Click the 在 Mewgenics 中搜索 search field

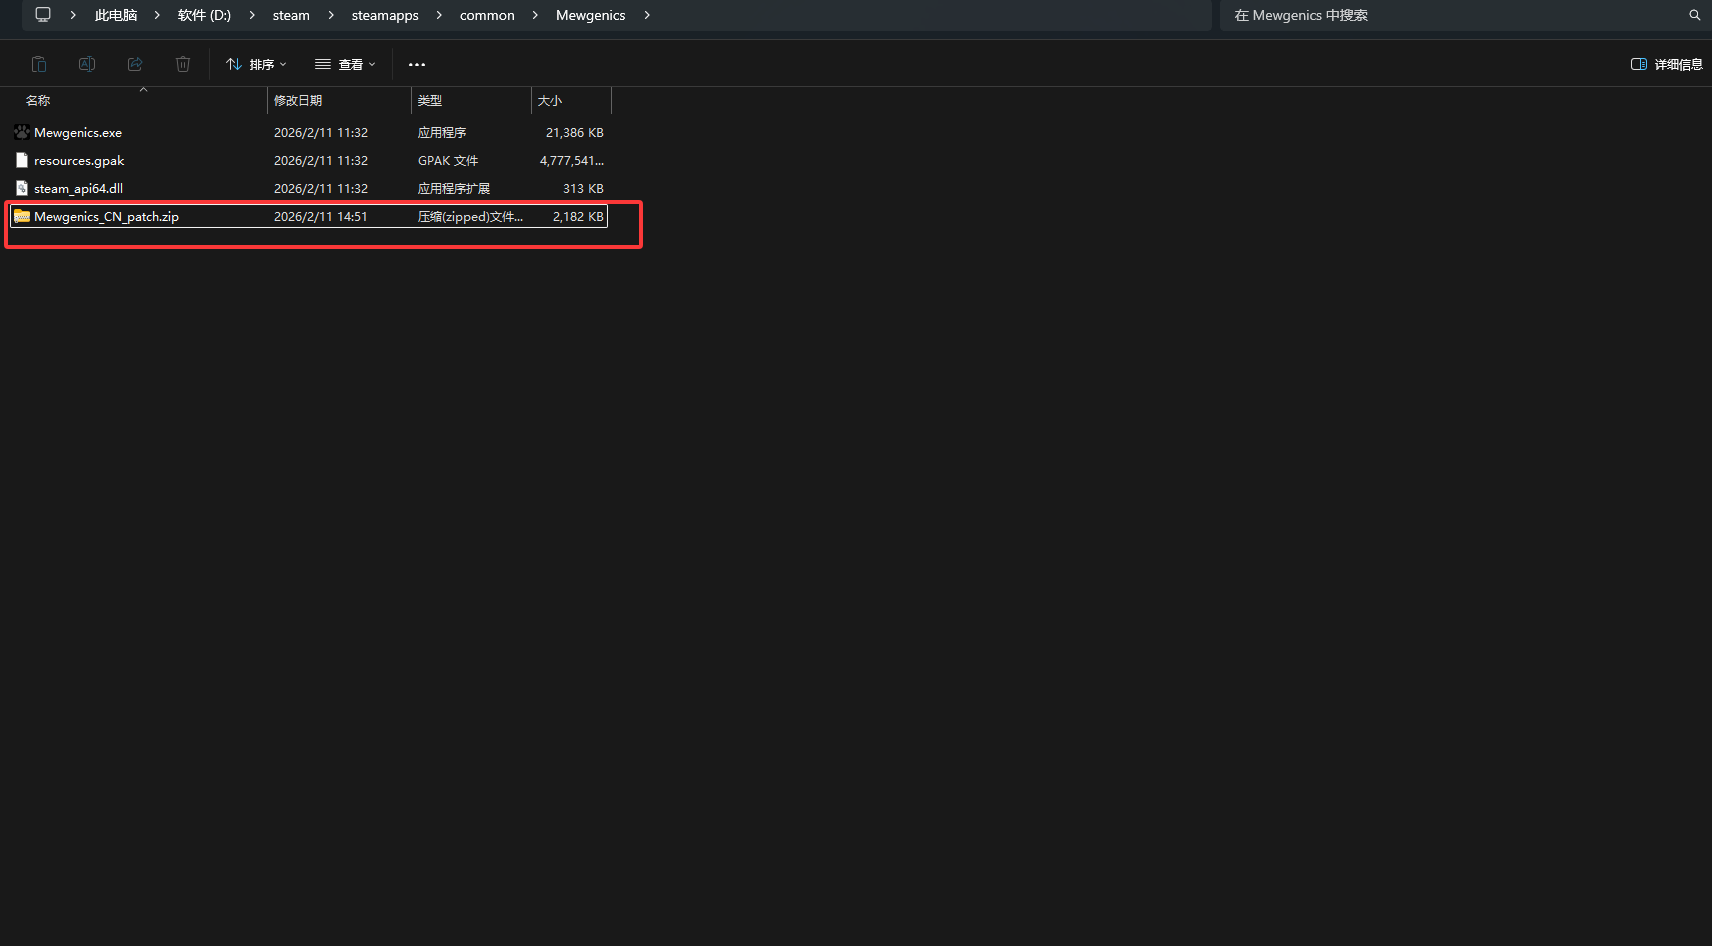click(x=1450, y=15)
